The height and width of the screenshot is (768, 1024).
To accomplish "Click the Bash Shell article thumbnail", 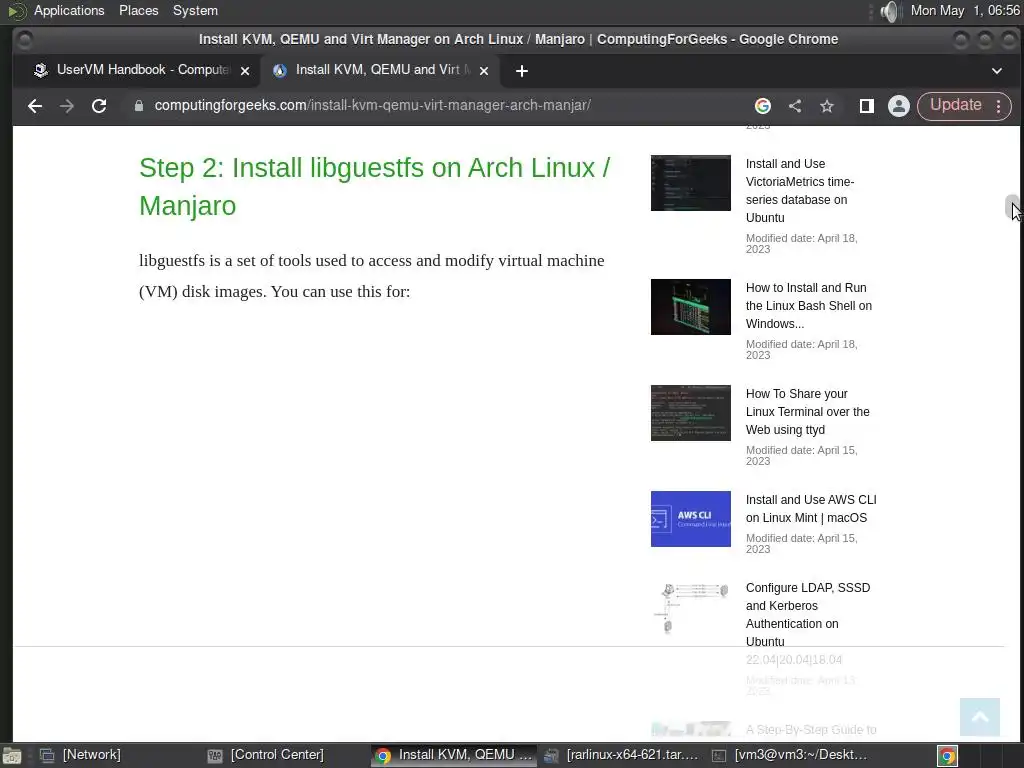I will [690, 307].
